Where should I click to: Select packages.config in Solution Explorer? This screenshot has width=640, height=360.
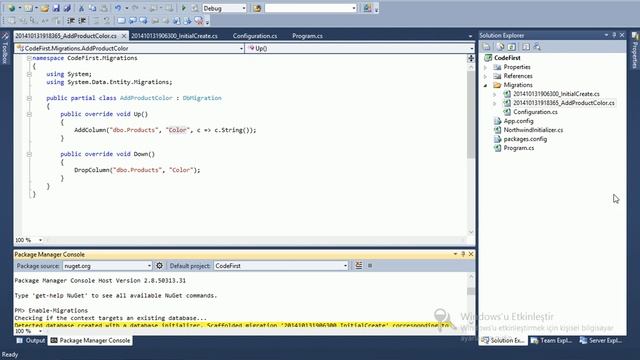(525, 139)
